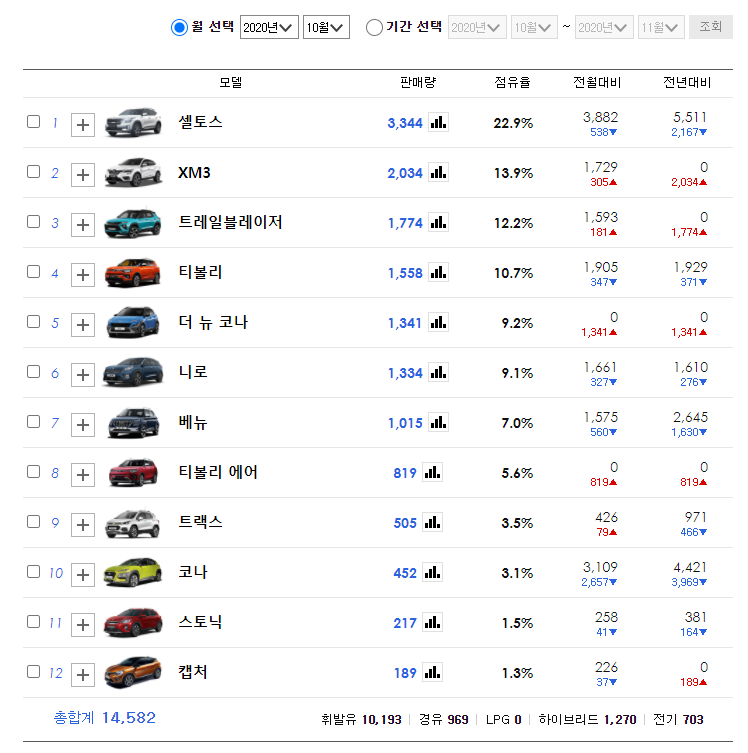Click the 셀토스 car thumbnail
Screen dimensions: 748x753
(133, 122)
